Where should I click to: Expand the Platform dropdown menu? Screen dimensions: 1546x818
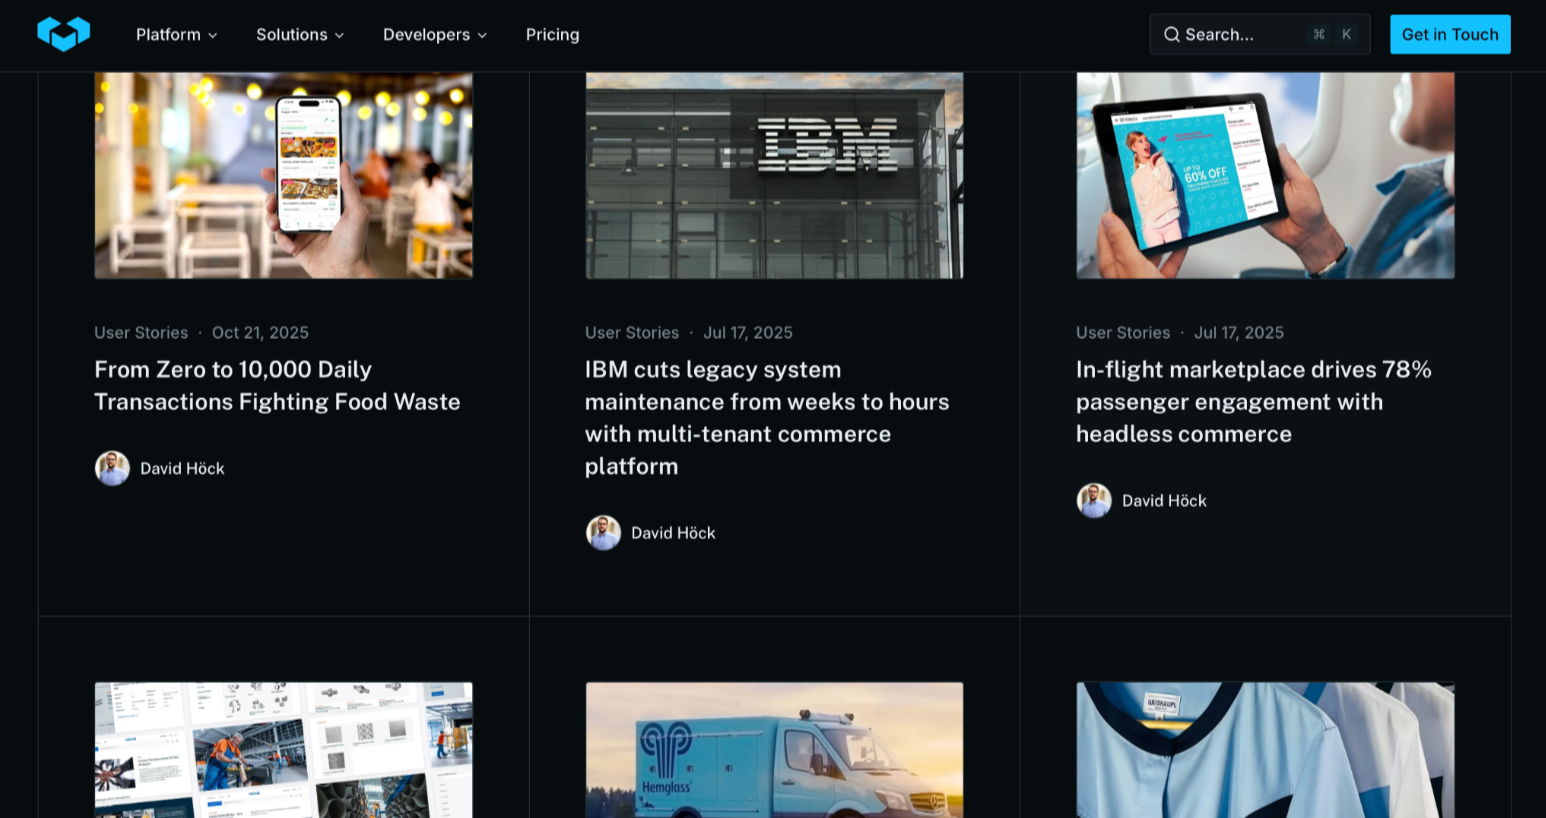tap(176, 35)
